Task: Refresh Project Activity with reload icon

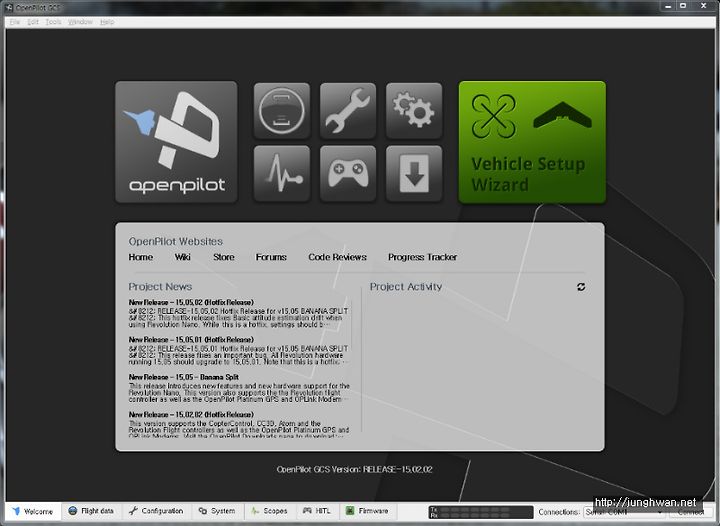Action: [x=581, y=287]
